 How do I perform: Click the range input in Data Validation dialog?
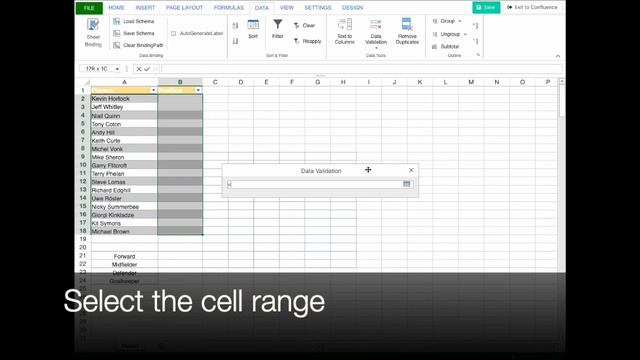[x=315, y=184]
